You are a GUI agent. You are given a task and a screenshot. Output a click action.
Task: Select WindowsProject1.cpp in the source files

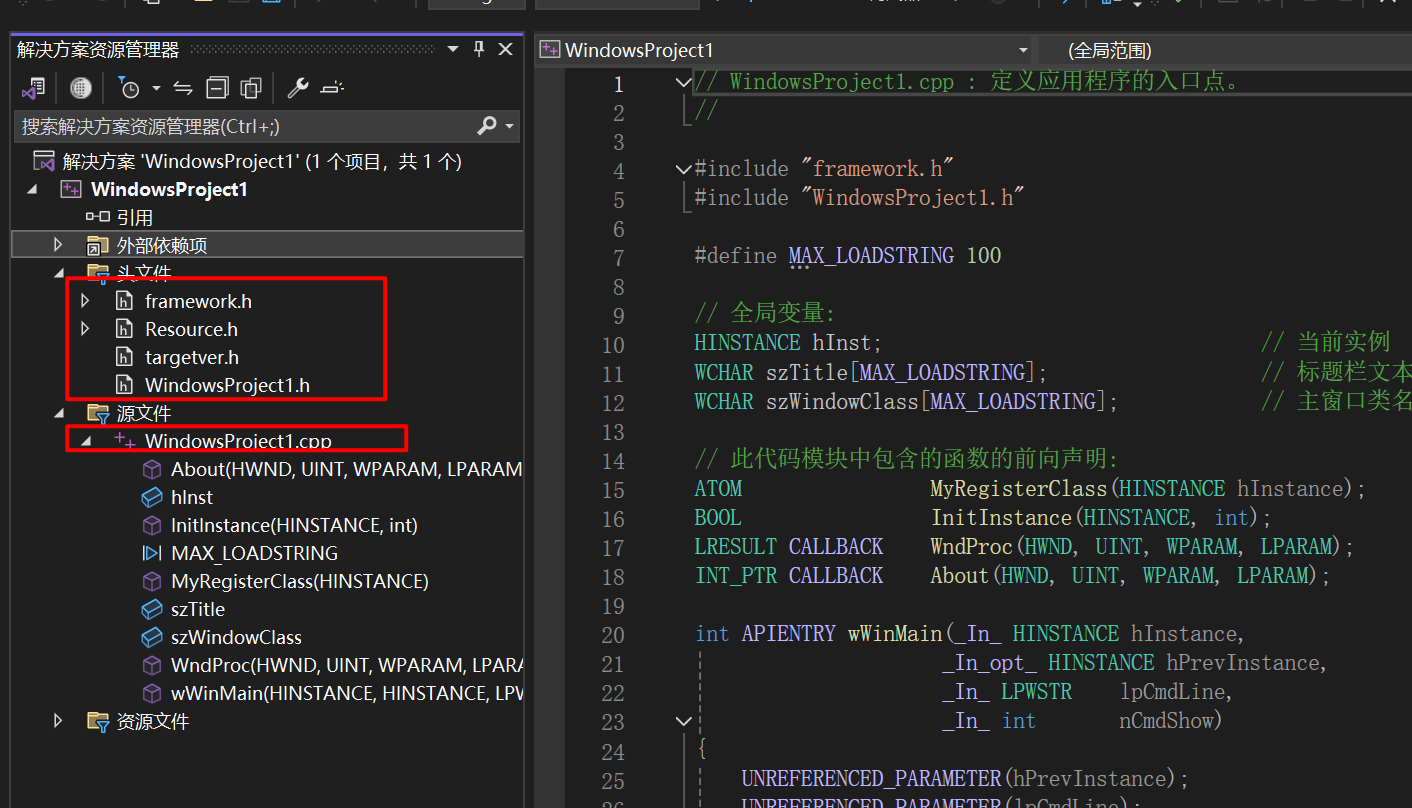coord(237,441)
